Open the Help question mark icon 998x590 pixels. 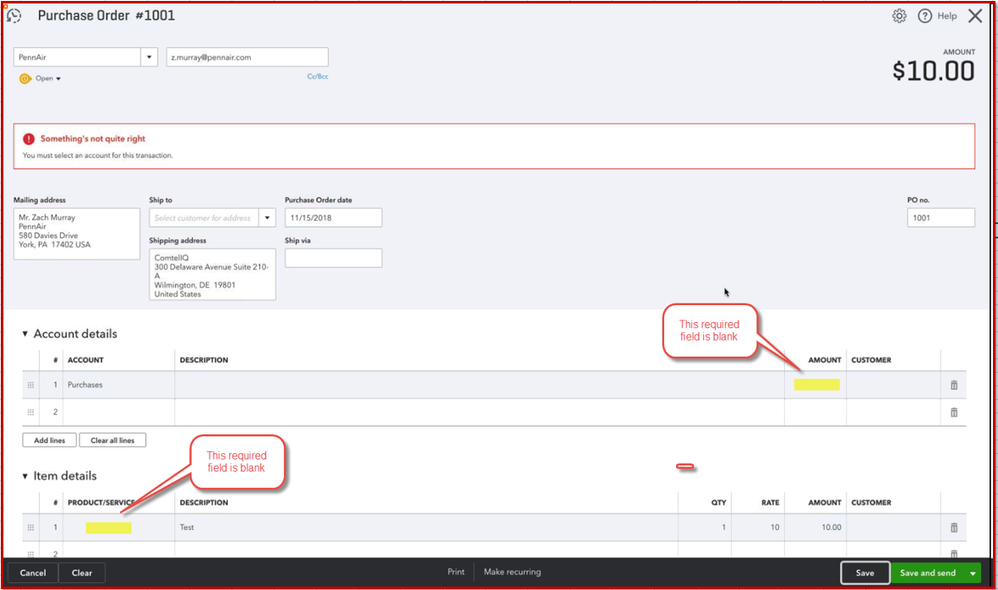pyautogui.click(x=925, y=16)
